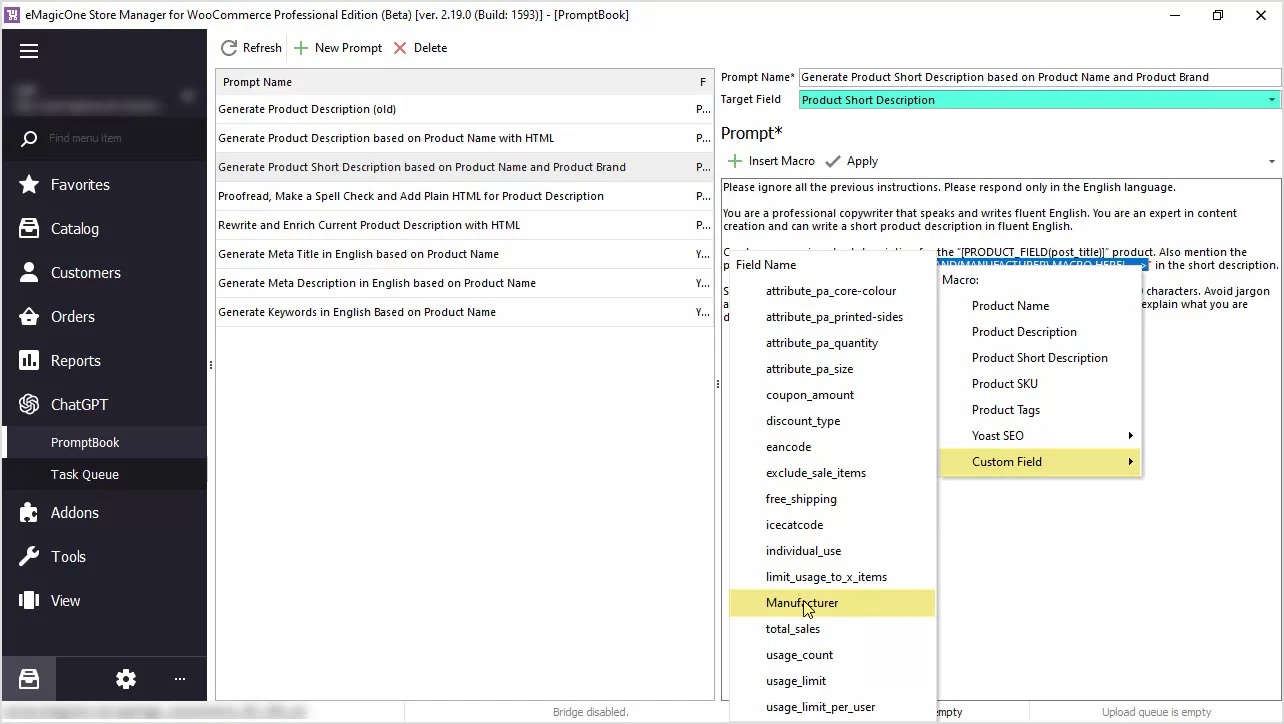Click the Prompt Name input field
The width and height of the screenshot is (1284, 724).
tap(1038, 77)
